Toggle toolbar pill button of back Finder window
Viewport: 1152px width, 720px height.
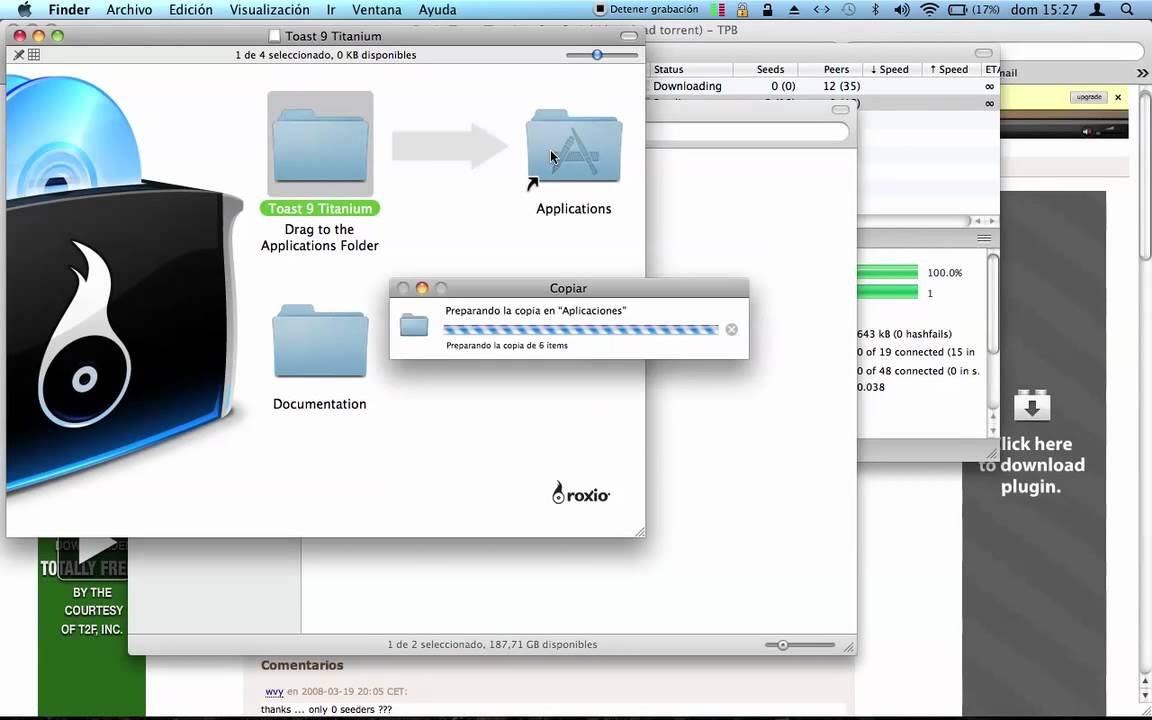click(840, 109)
